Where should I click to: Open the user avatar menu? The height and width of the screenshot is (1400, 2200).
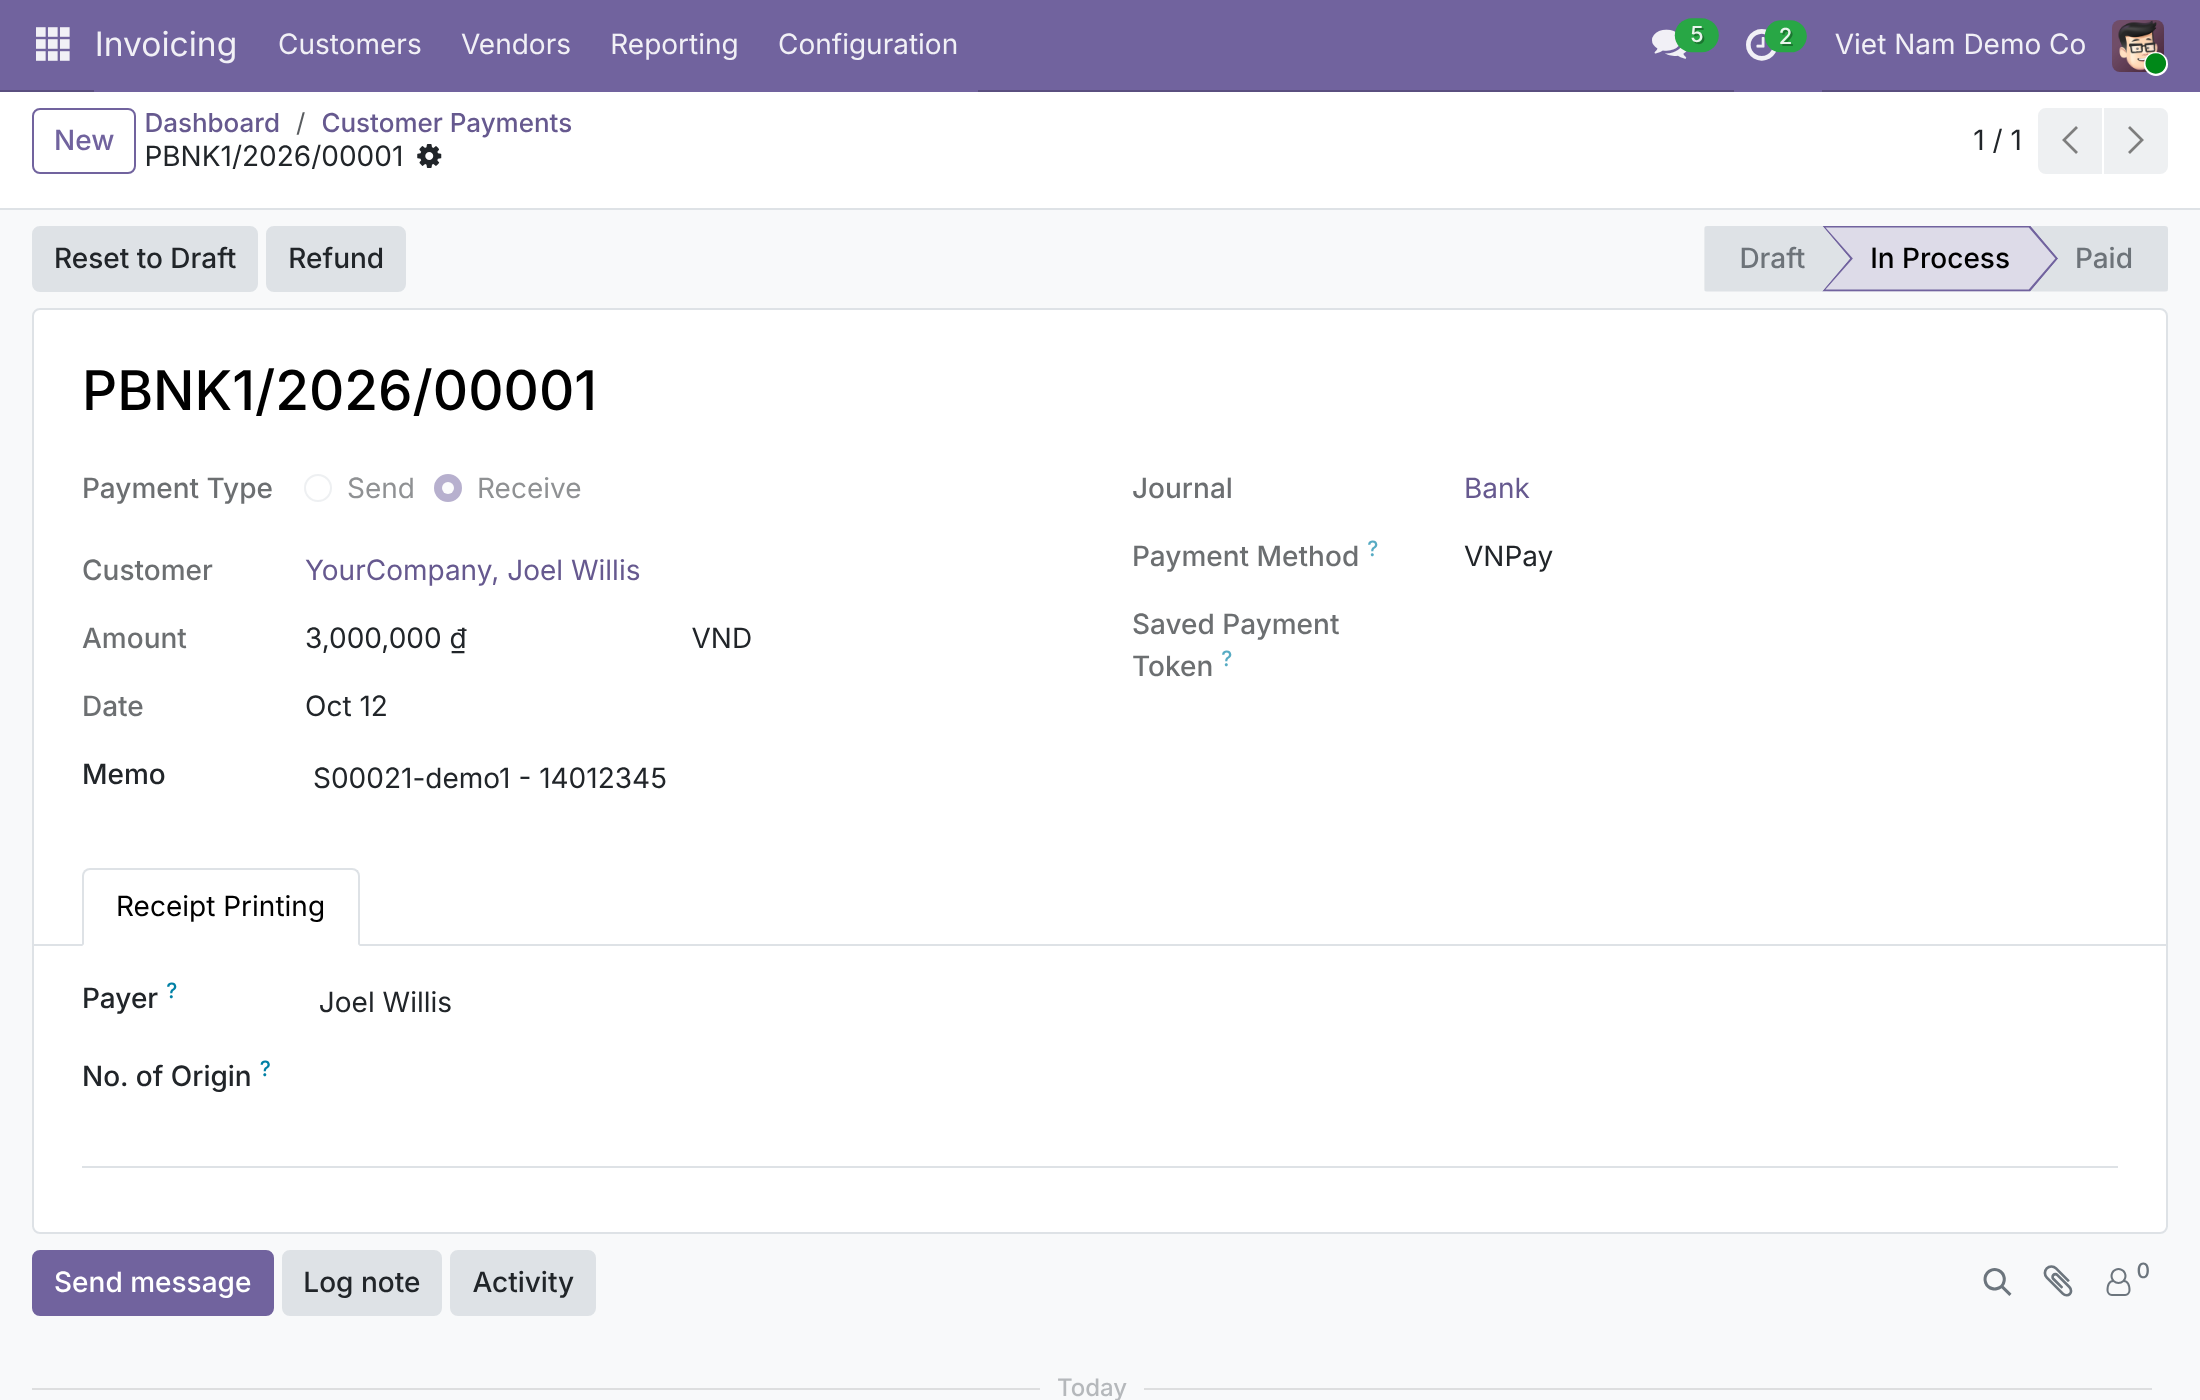tap(2138, 45)
